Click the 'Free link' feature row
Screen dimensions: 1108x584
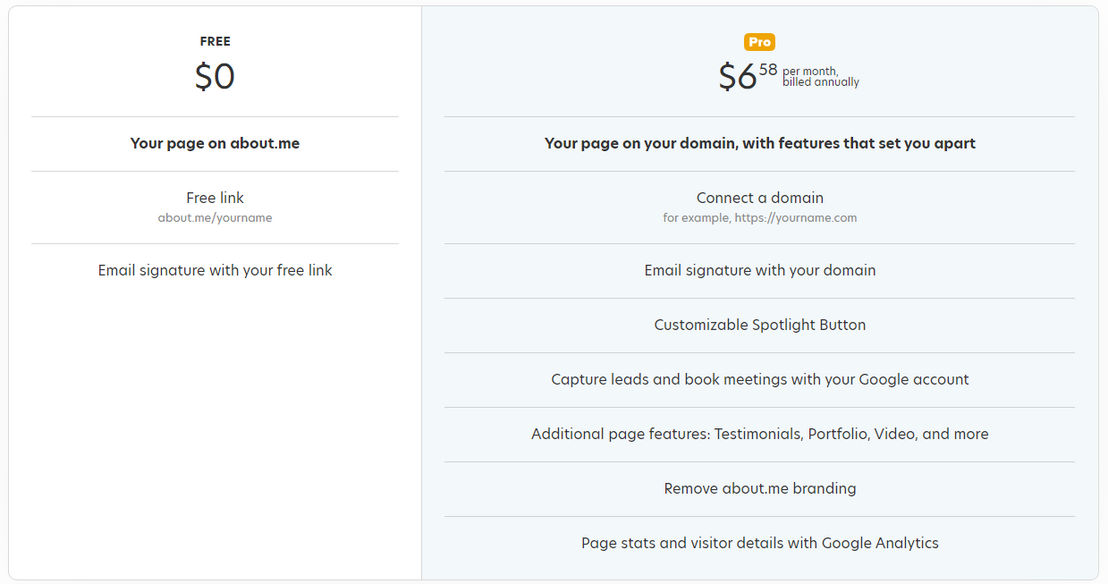[x=215, y=207]
